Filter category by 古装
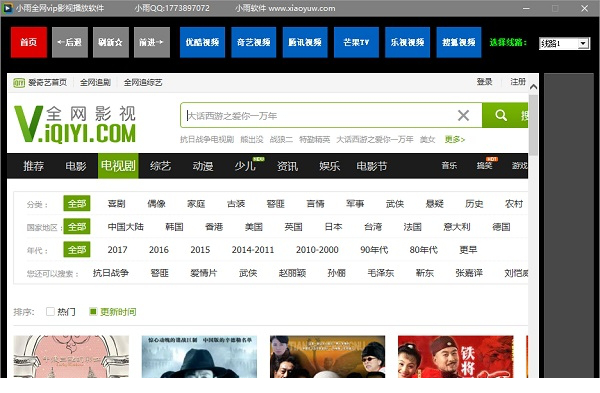 pos(236,204)
